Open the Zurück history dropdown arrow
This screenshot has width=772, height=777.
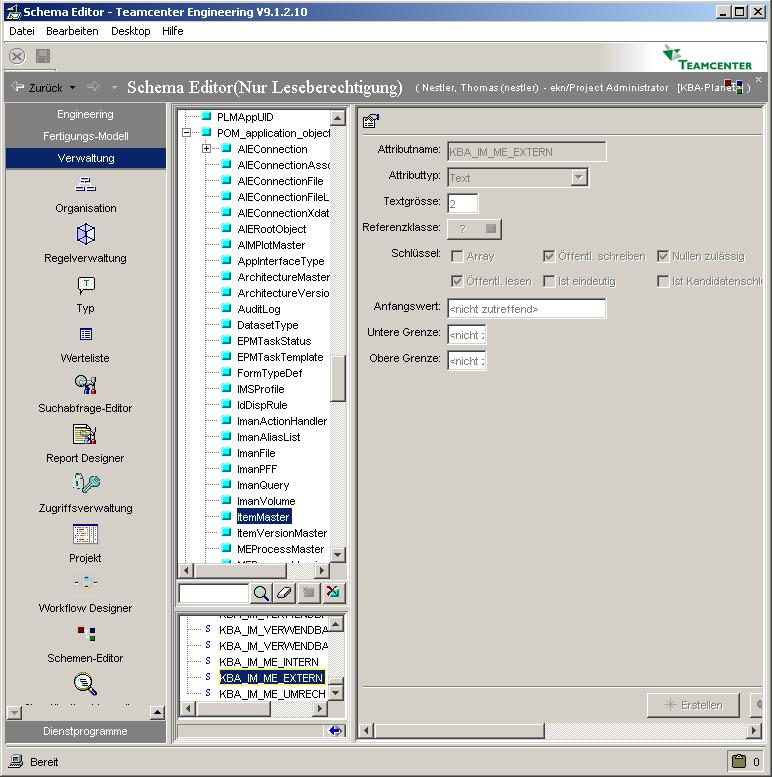point(72,88)
